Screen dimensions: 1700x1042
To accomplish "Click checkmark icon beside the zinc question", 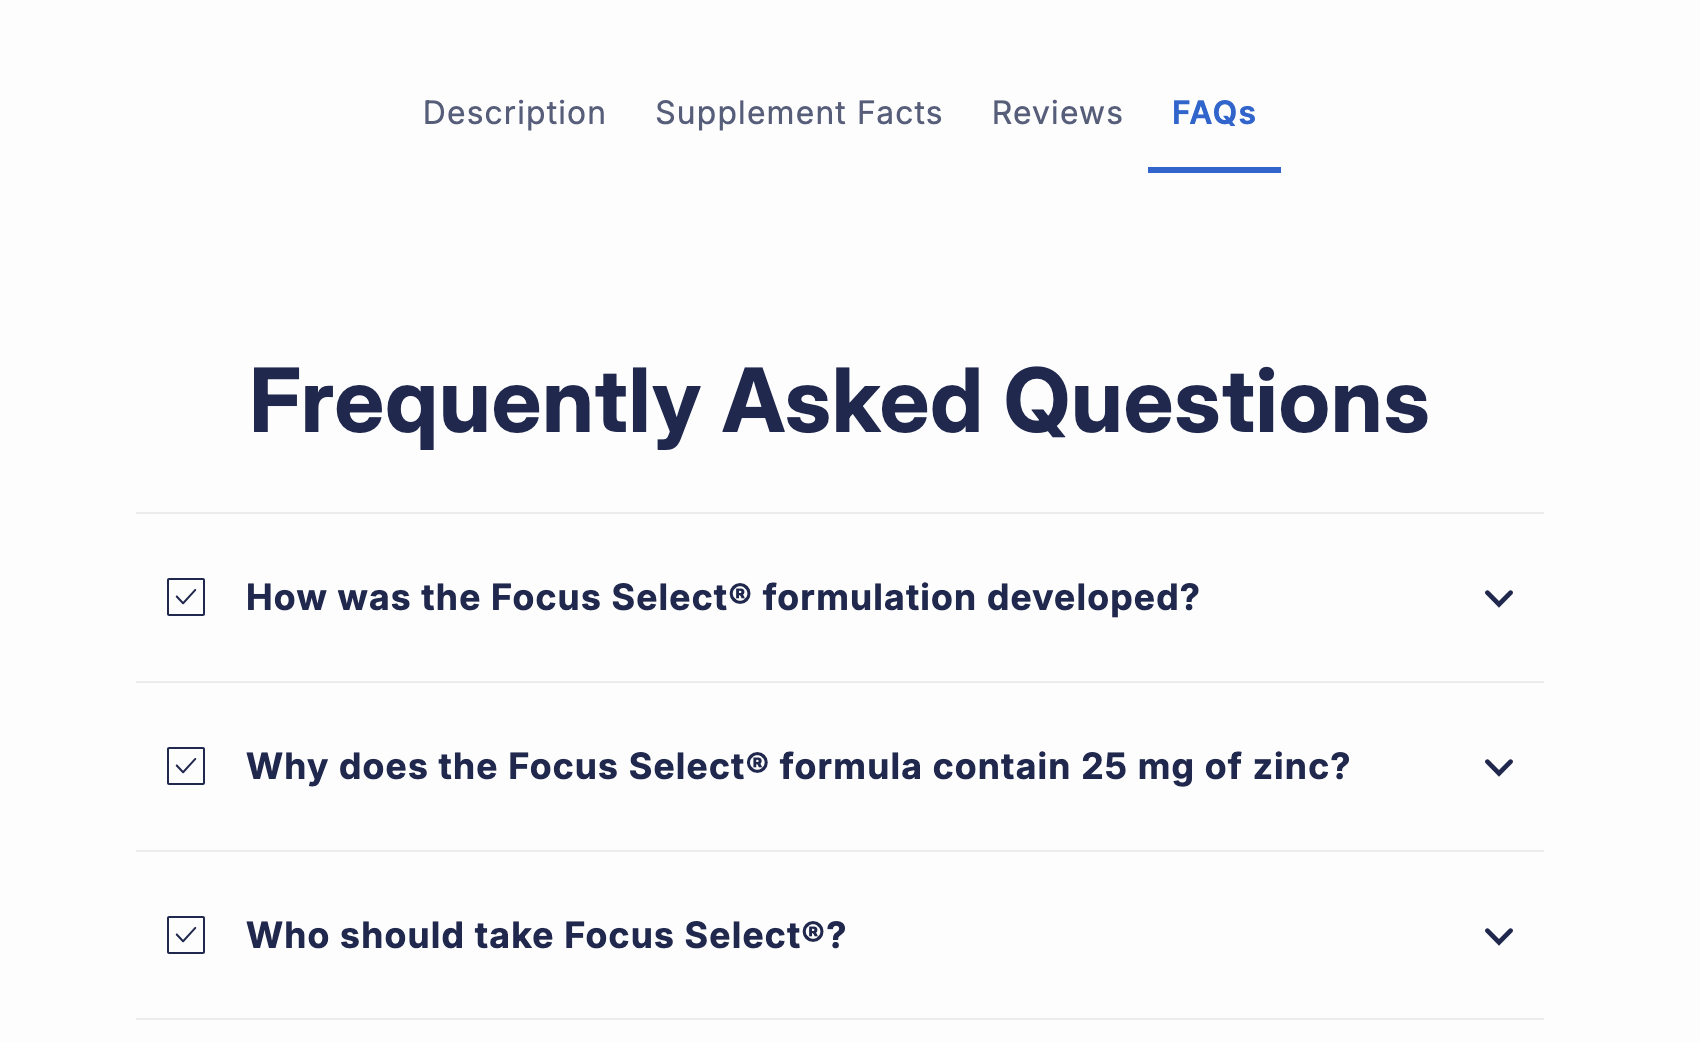I will tap(186, 766).
